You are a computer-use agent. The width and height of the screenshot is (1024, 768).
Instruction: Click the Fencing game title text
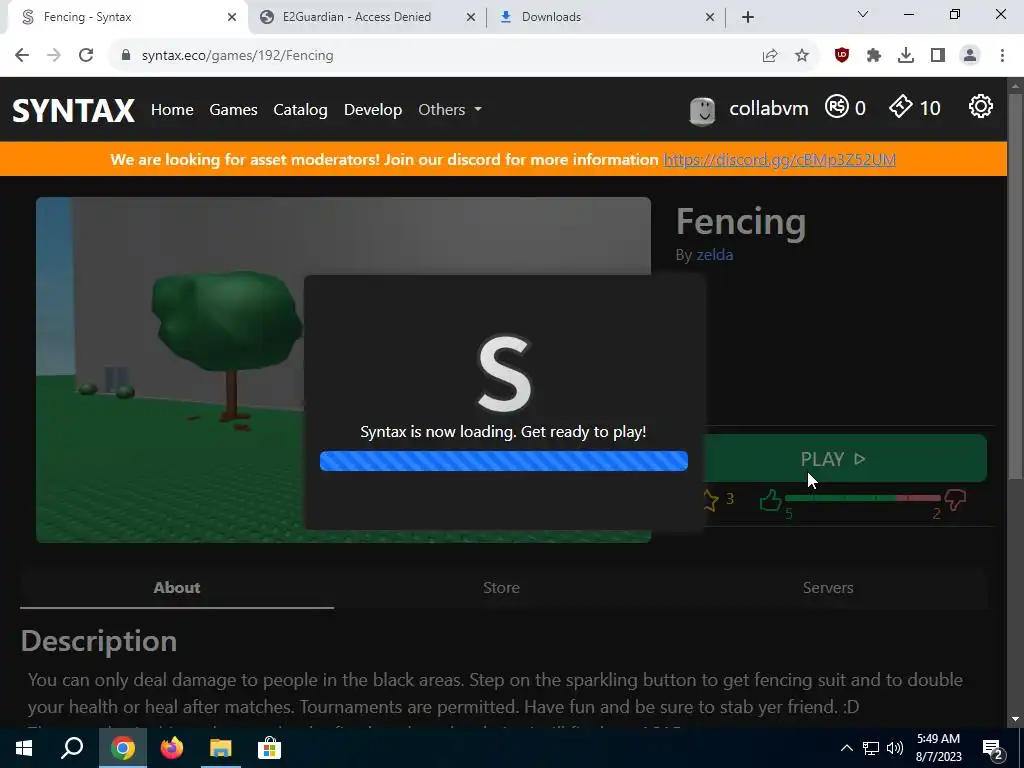click(x=741, y=222)
